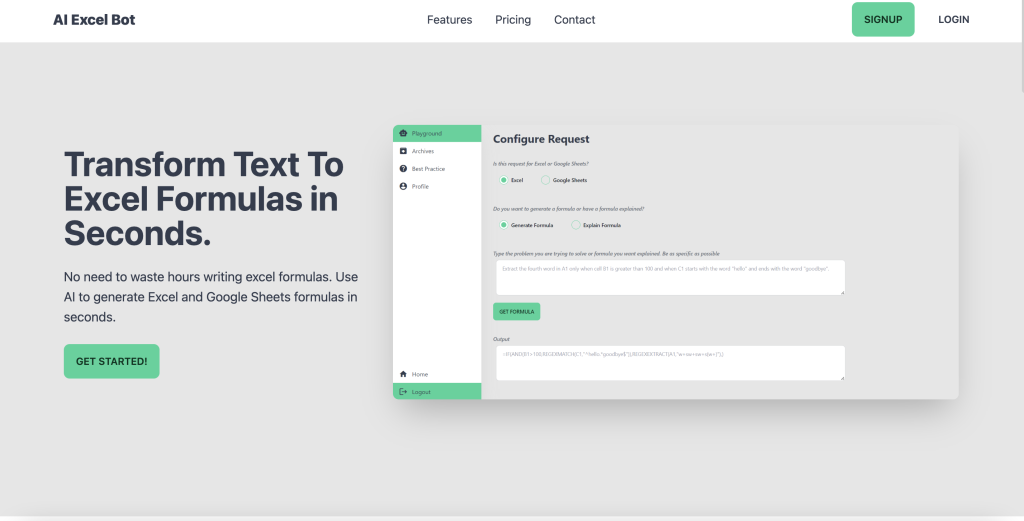The width and height of the screenshot is (1024, 521).
Task: Click the Home sidebar label
Action: pos(420,374)
